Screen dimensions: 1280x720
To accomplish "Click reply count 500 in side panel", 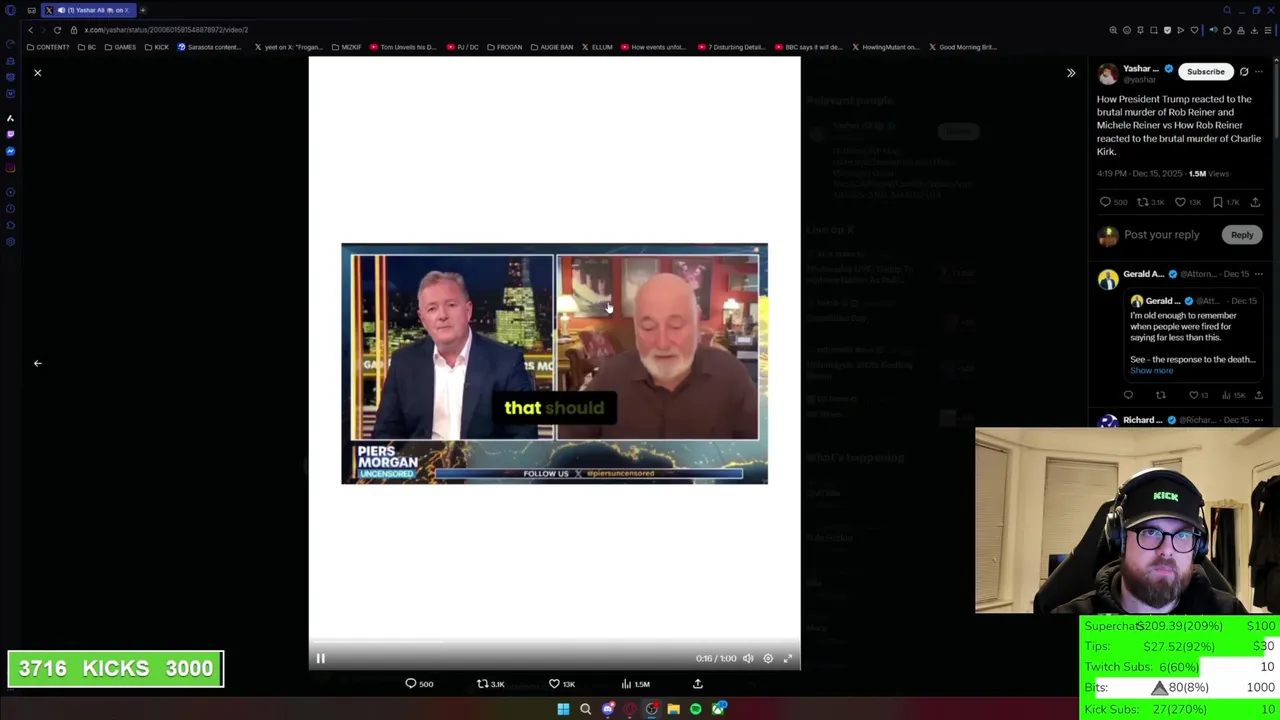I will coord(1113,202).
